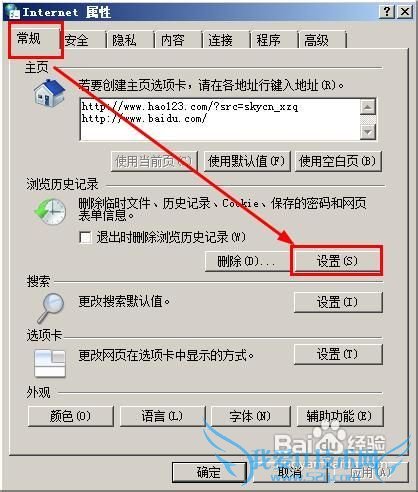The image size is (418, 492).
Task: Click 使用空白页(B) button
Action: pyautogui.click(x=338, y=162)
